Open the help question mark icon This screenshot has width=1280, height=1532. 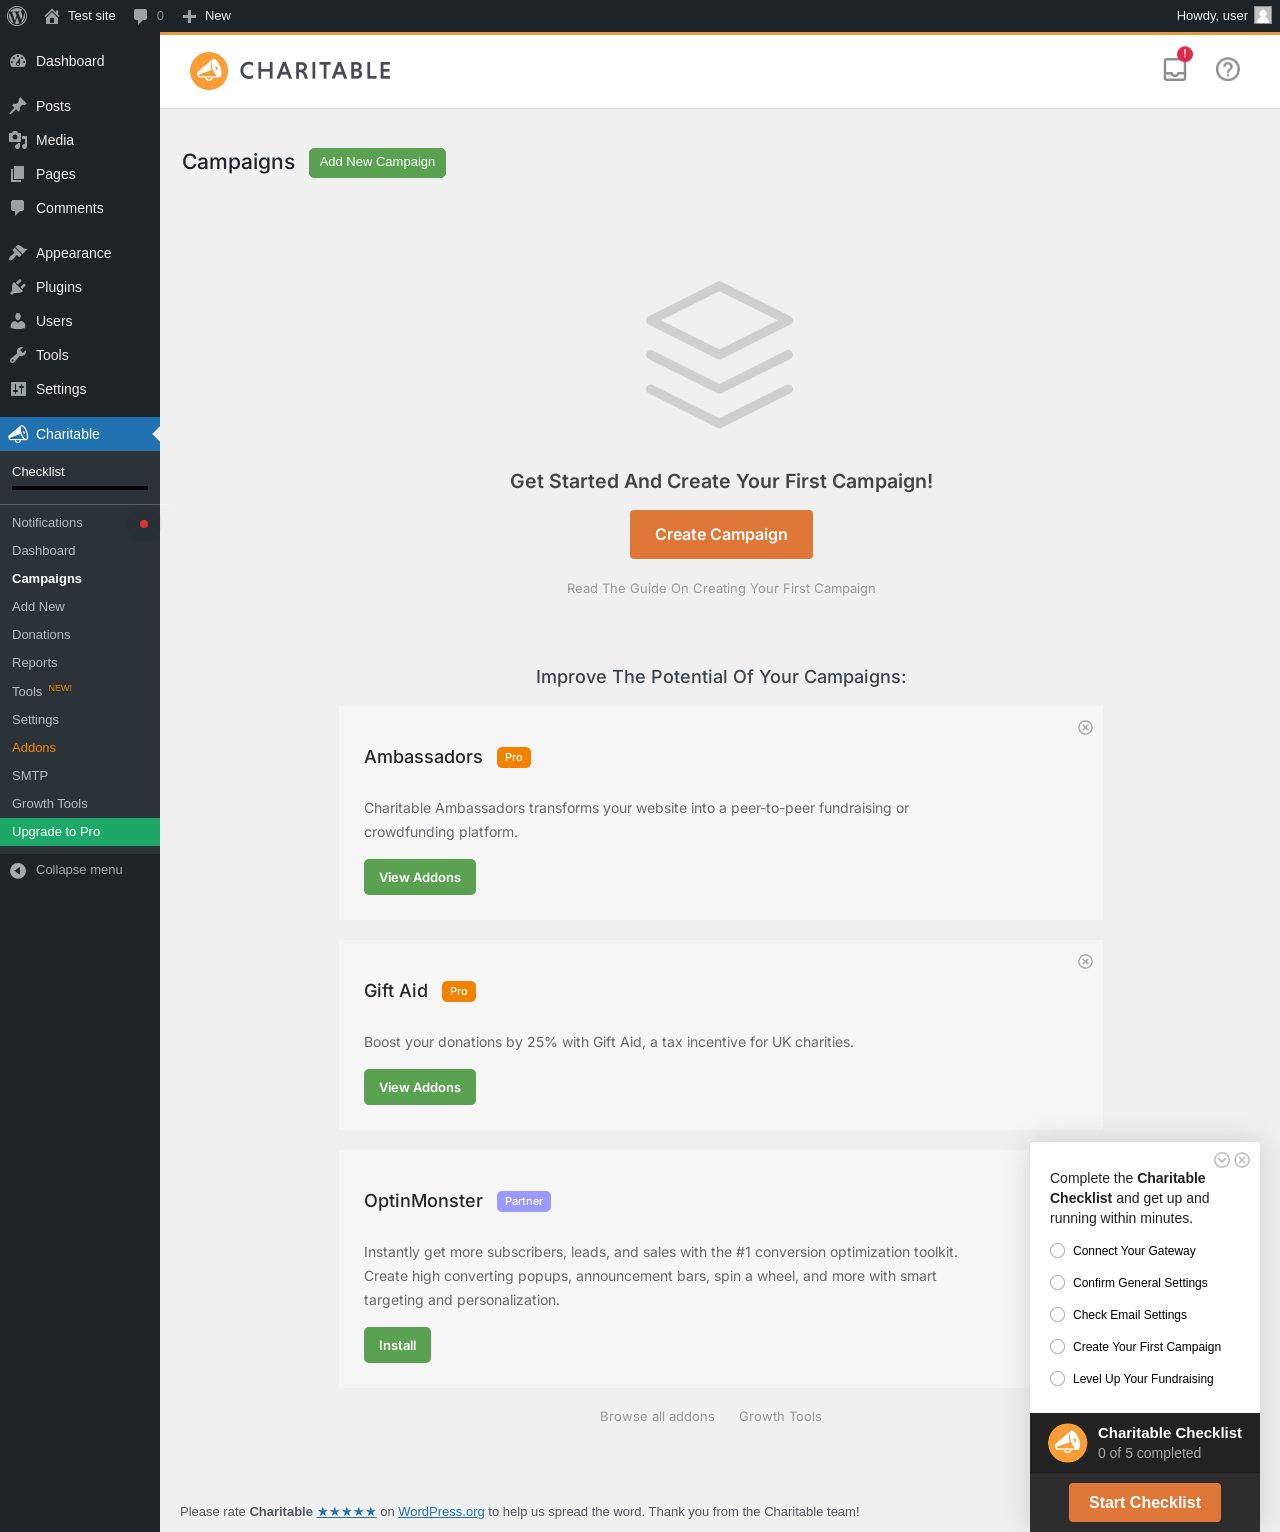1228,69
